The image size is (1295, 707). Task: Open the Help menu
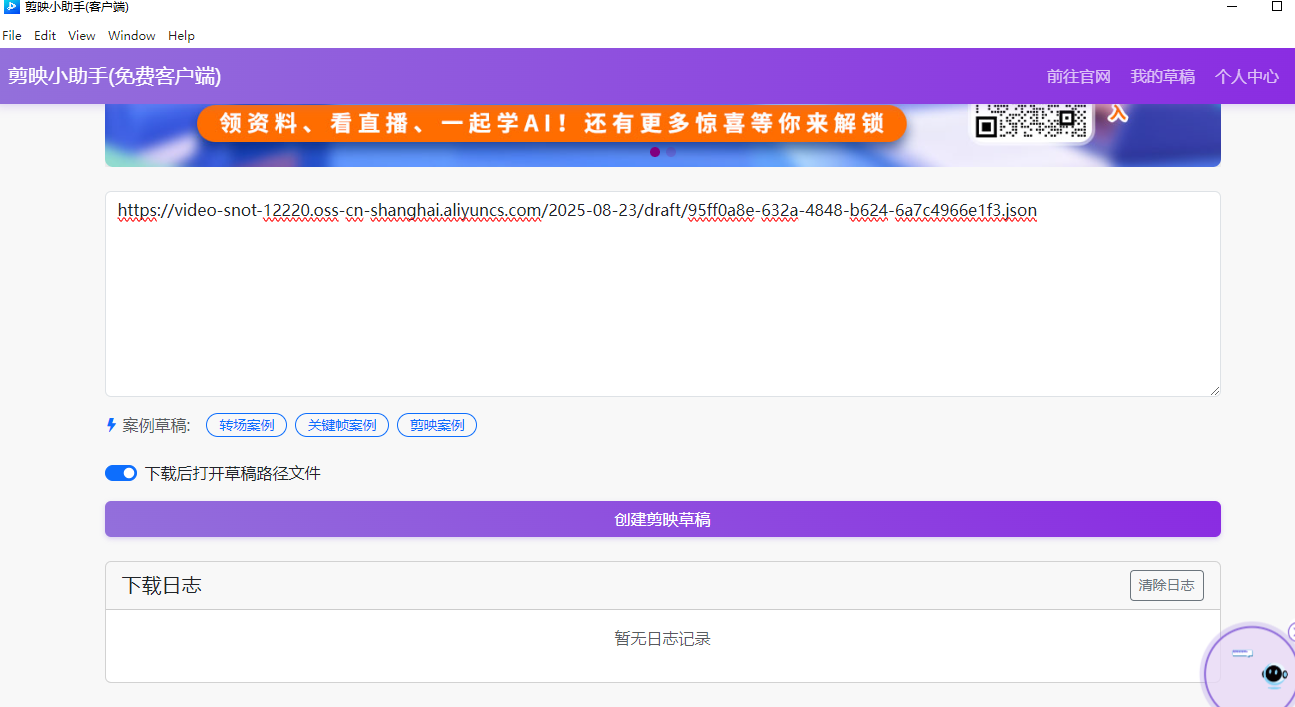tap(181, 35)
